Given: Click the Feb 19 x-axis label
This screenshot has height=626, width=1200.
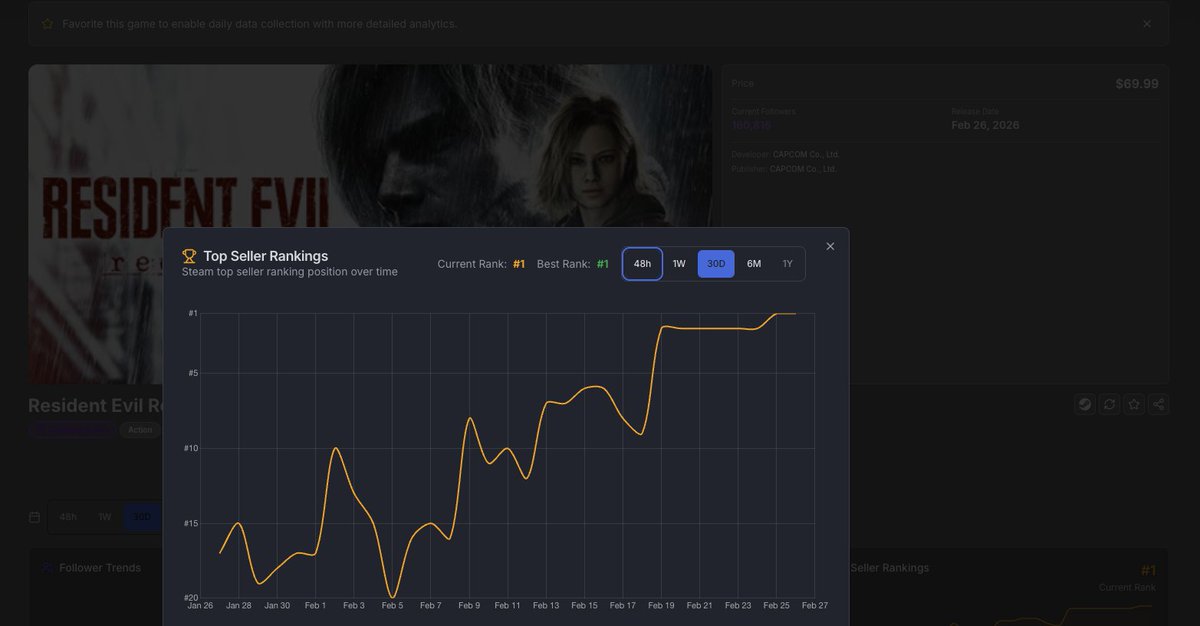Looking at the screenshot, I should tap(661, 605).
